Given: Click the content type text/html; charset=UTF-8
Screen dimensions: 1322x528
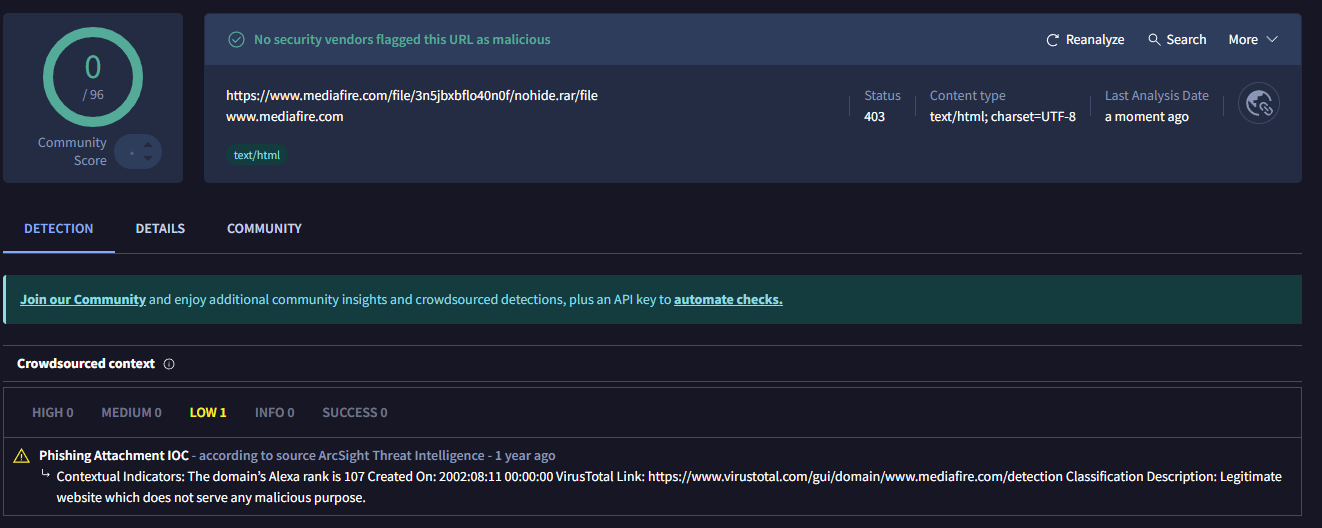Looking at the screenshot, I should coord(1003,116).
